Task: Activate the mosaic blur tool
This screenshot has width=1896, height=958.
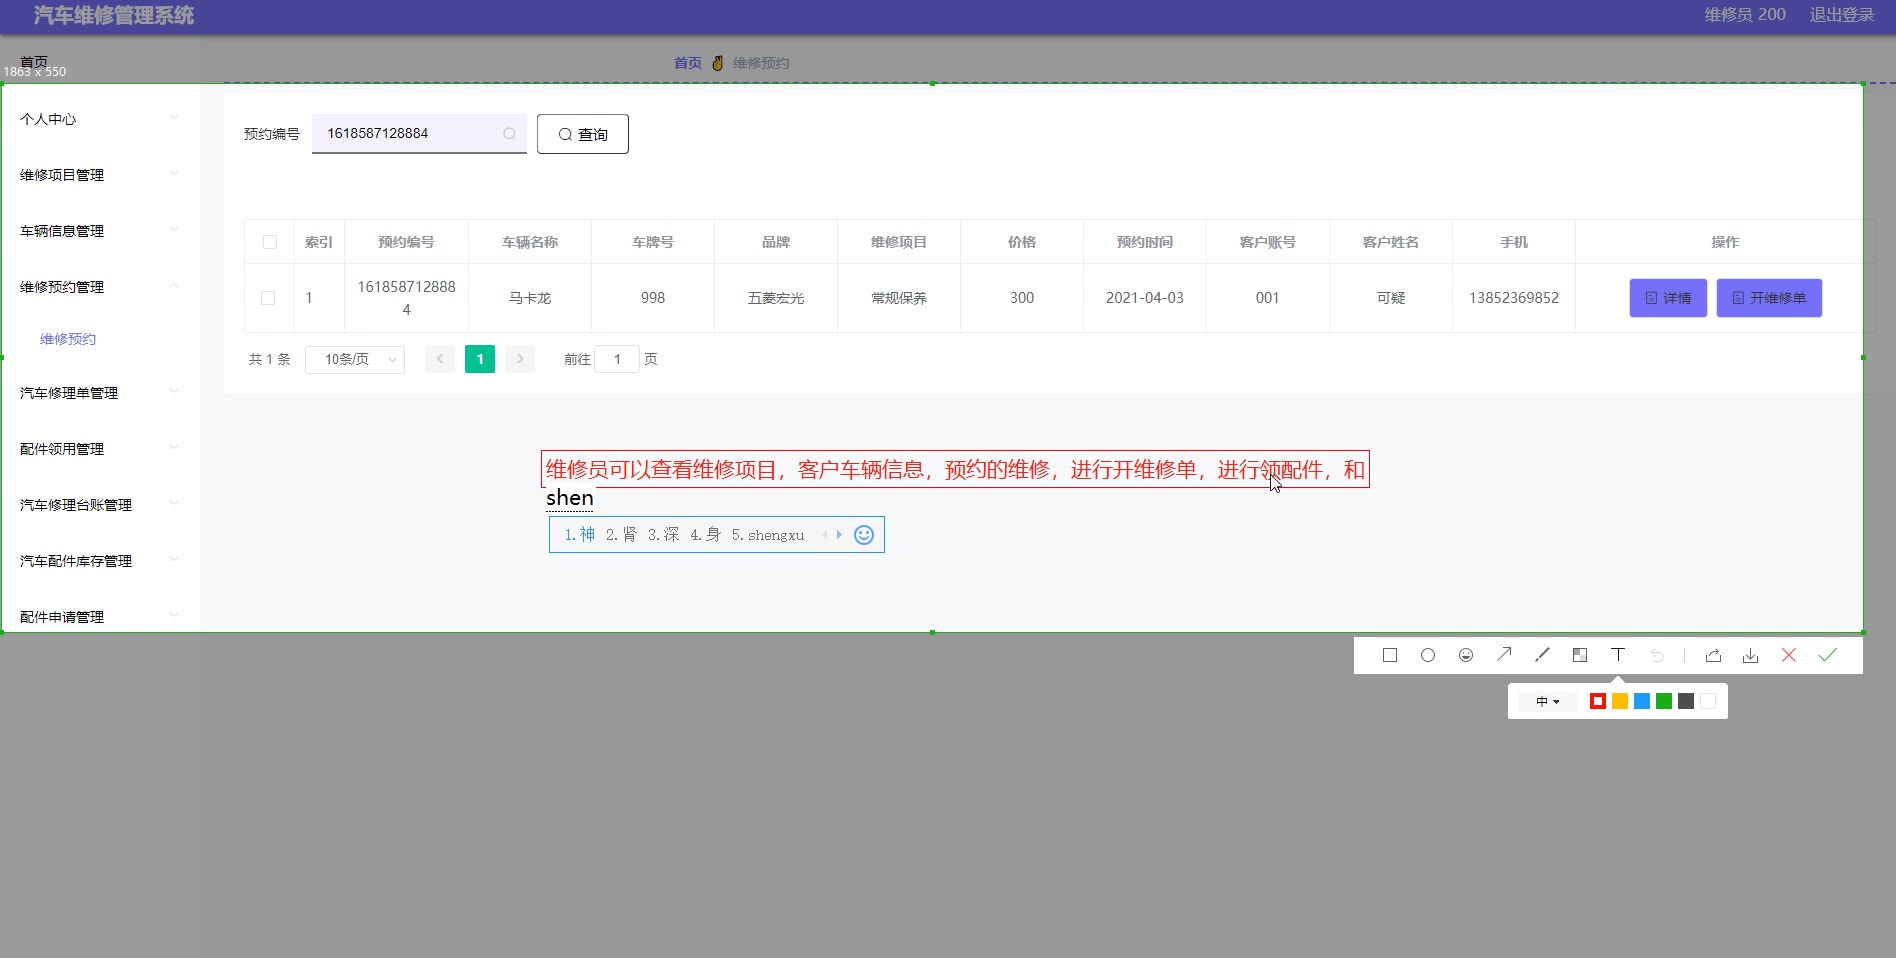Action: [x=1580, y=655]
